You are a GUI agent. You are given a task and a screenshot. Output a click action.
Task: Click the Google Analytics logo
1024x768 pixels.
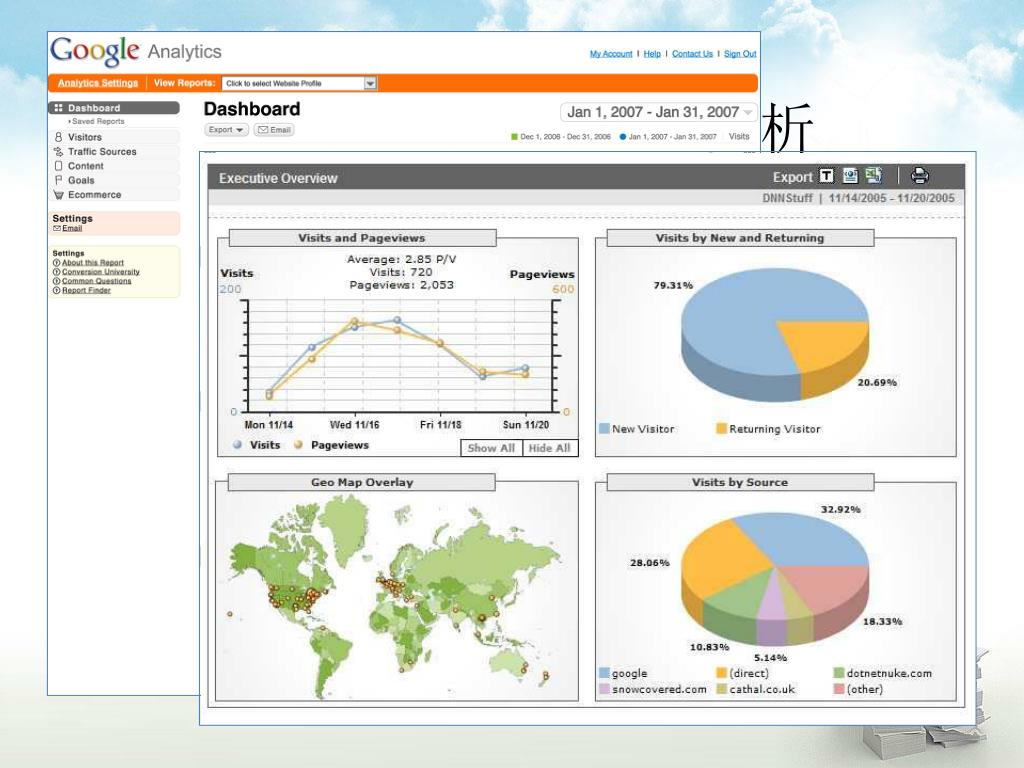(x=136, y=52)
